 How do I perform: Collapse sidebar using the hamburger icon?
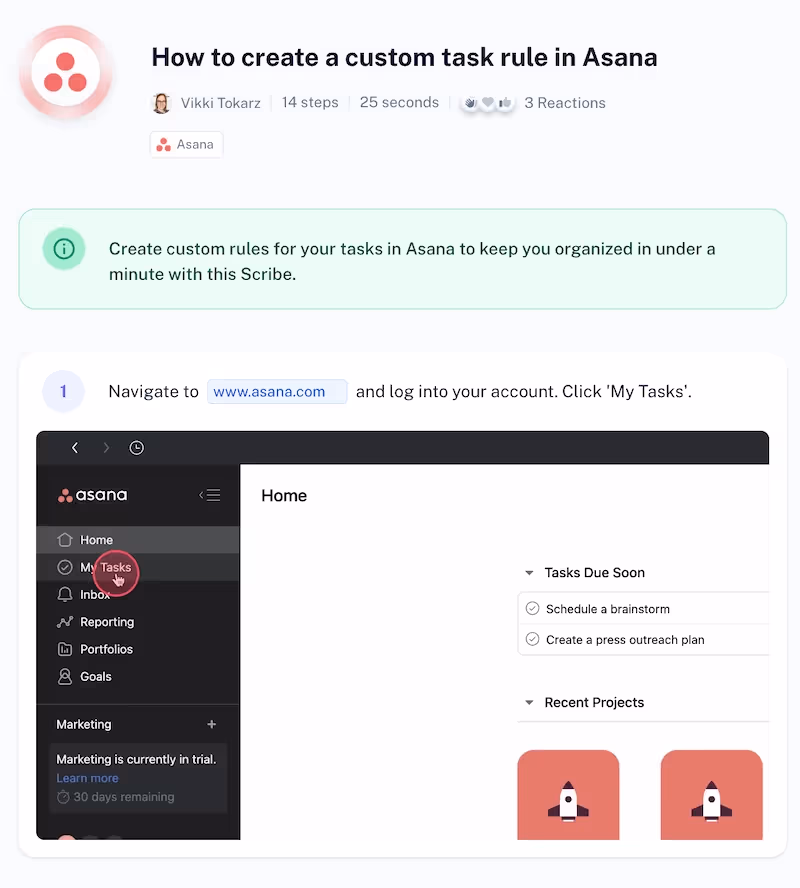[x=210, y=495]
